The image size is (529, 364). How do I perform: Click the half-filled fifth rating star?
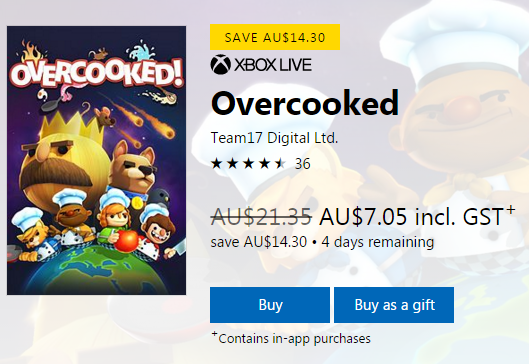coord(280,164)
